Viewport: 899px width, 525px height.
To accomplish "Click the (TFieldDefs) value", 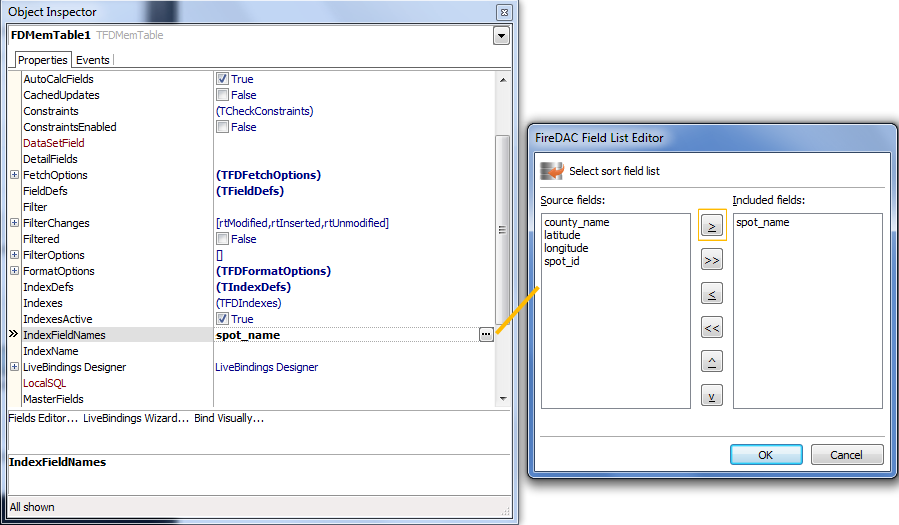I will 250,191.
